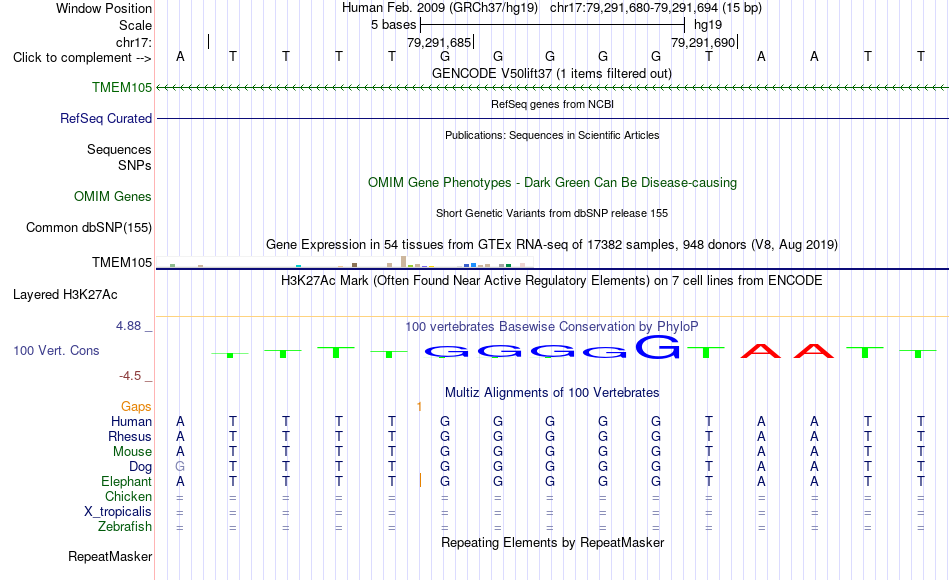
Task: Click the TMEM105 GTEx expression bar chart
Action: [x=344, y=262]
